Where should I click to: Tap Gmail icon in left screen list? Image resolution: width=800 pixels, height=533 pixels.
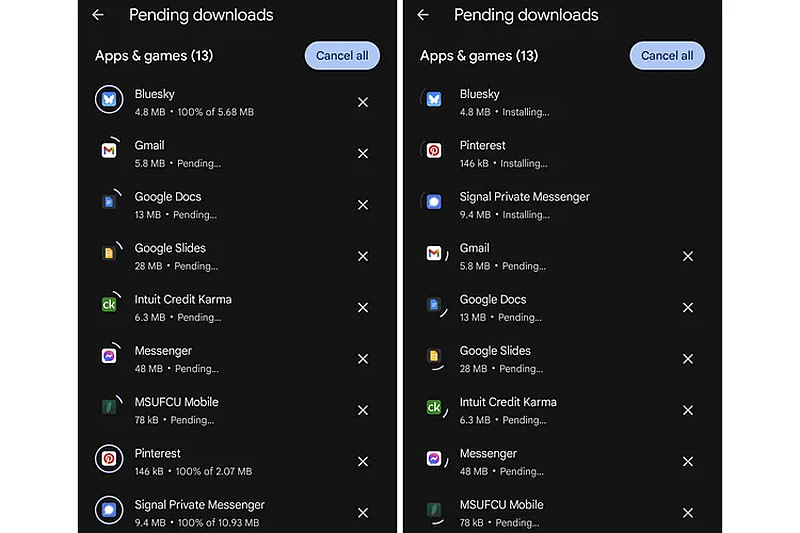(x=109, y=150)
